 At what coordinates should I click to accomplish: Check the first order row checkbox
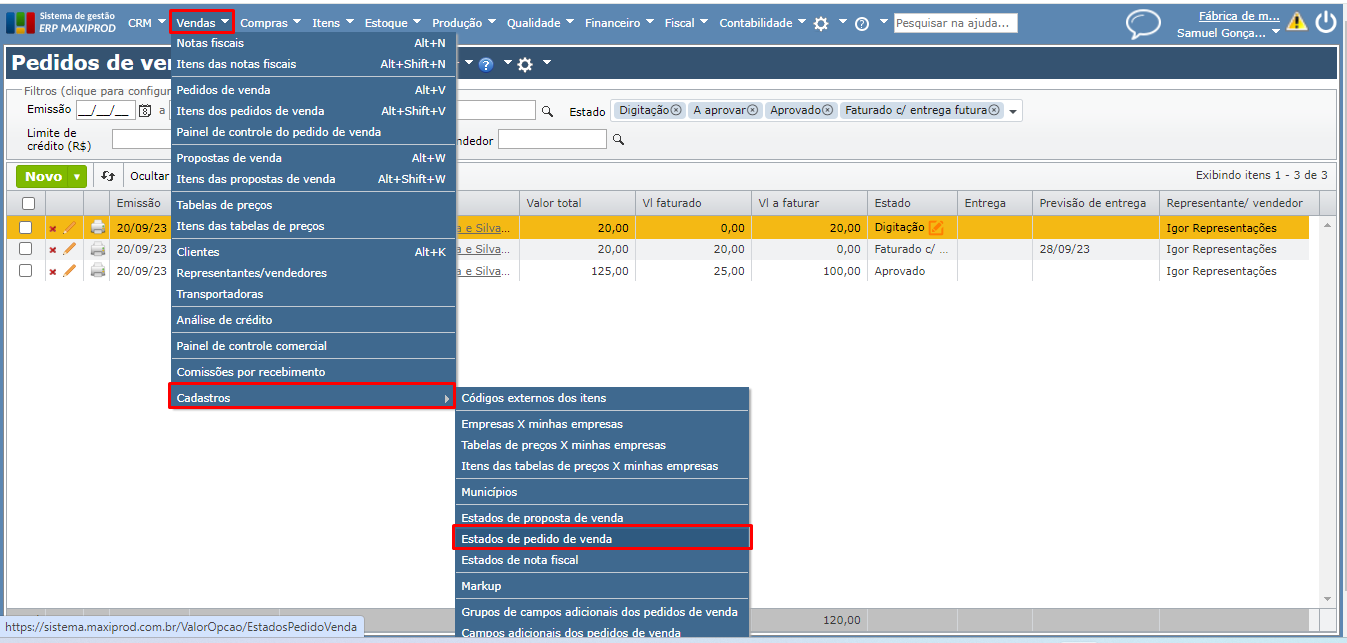click(26, 228)
